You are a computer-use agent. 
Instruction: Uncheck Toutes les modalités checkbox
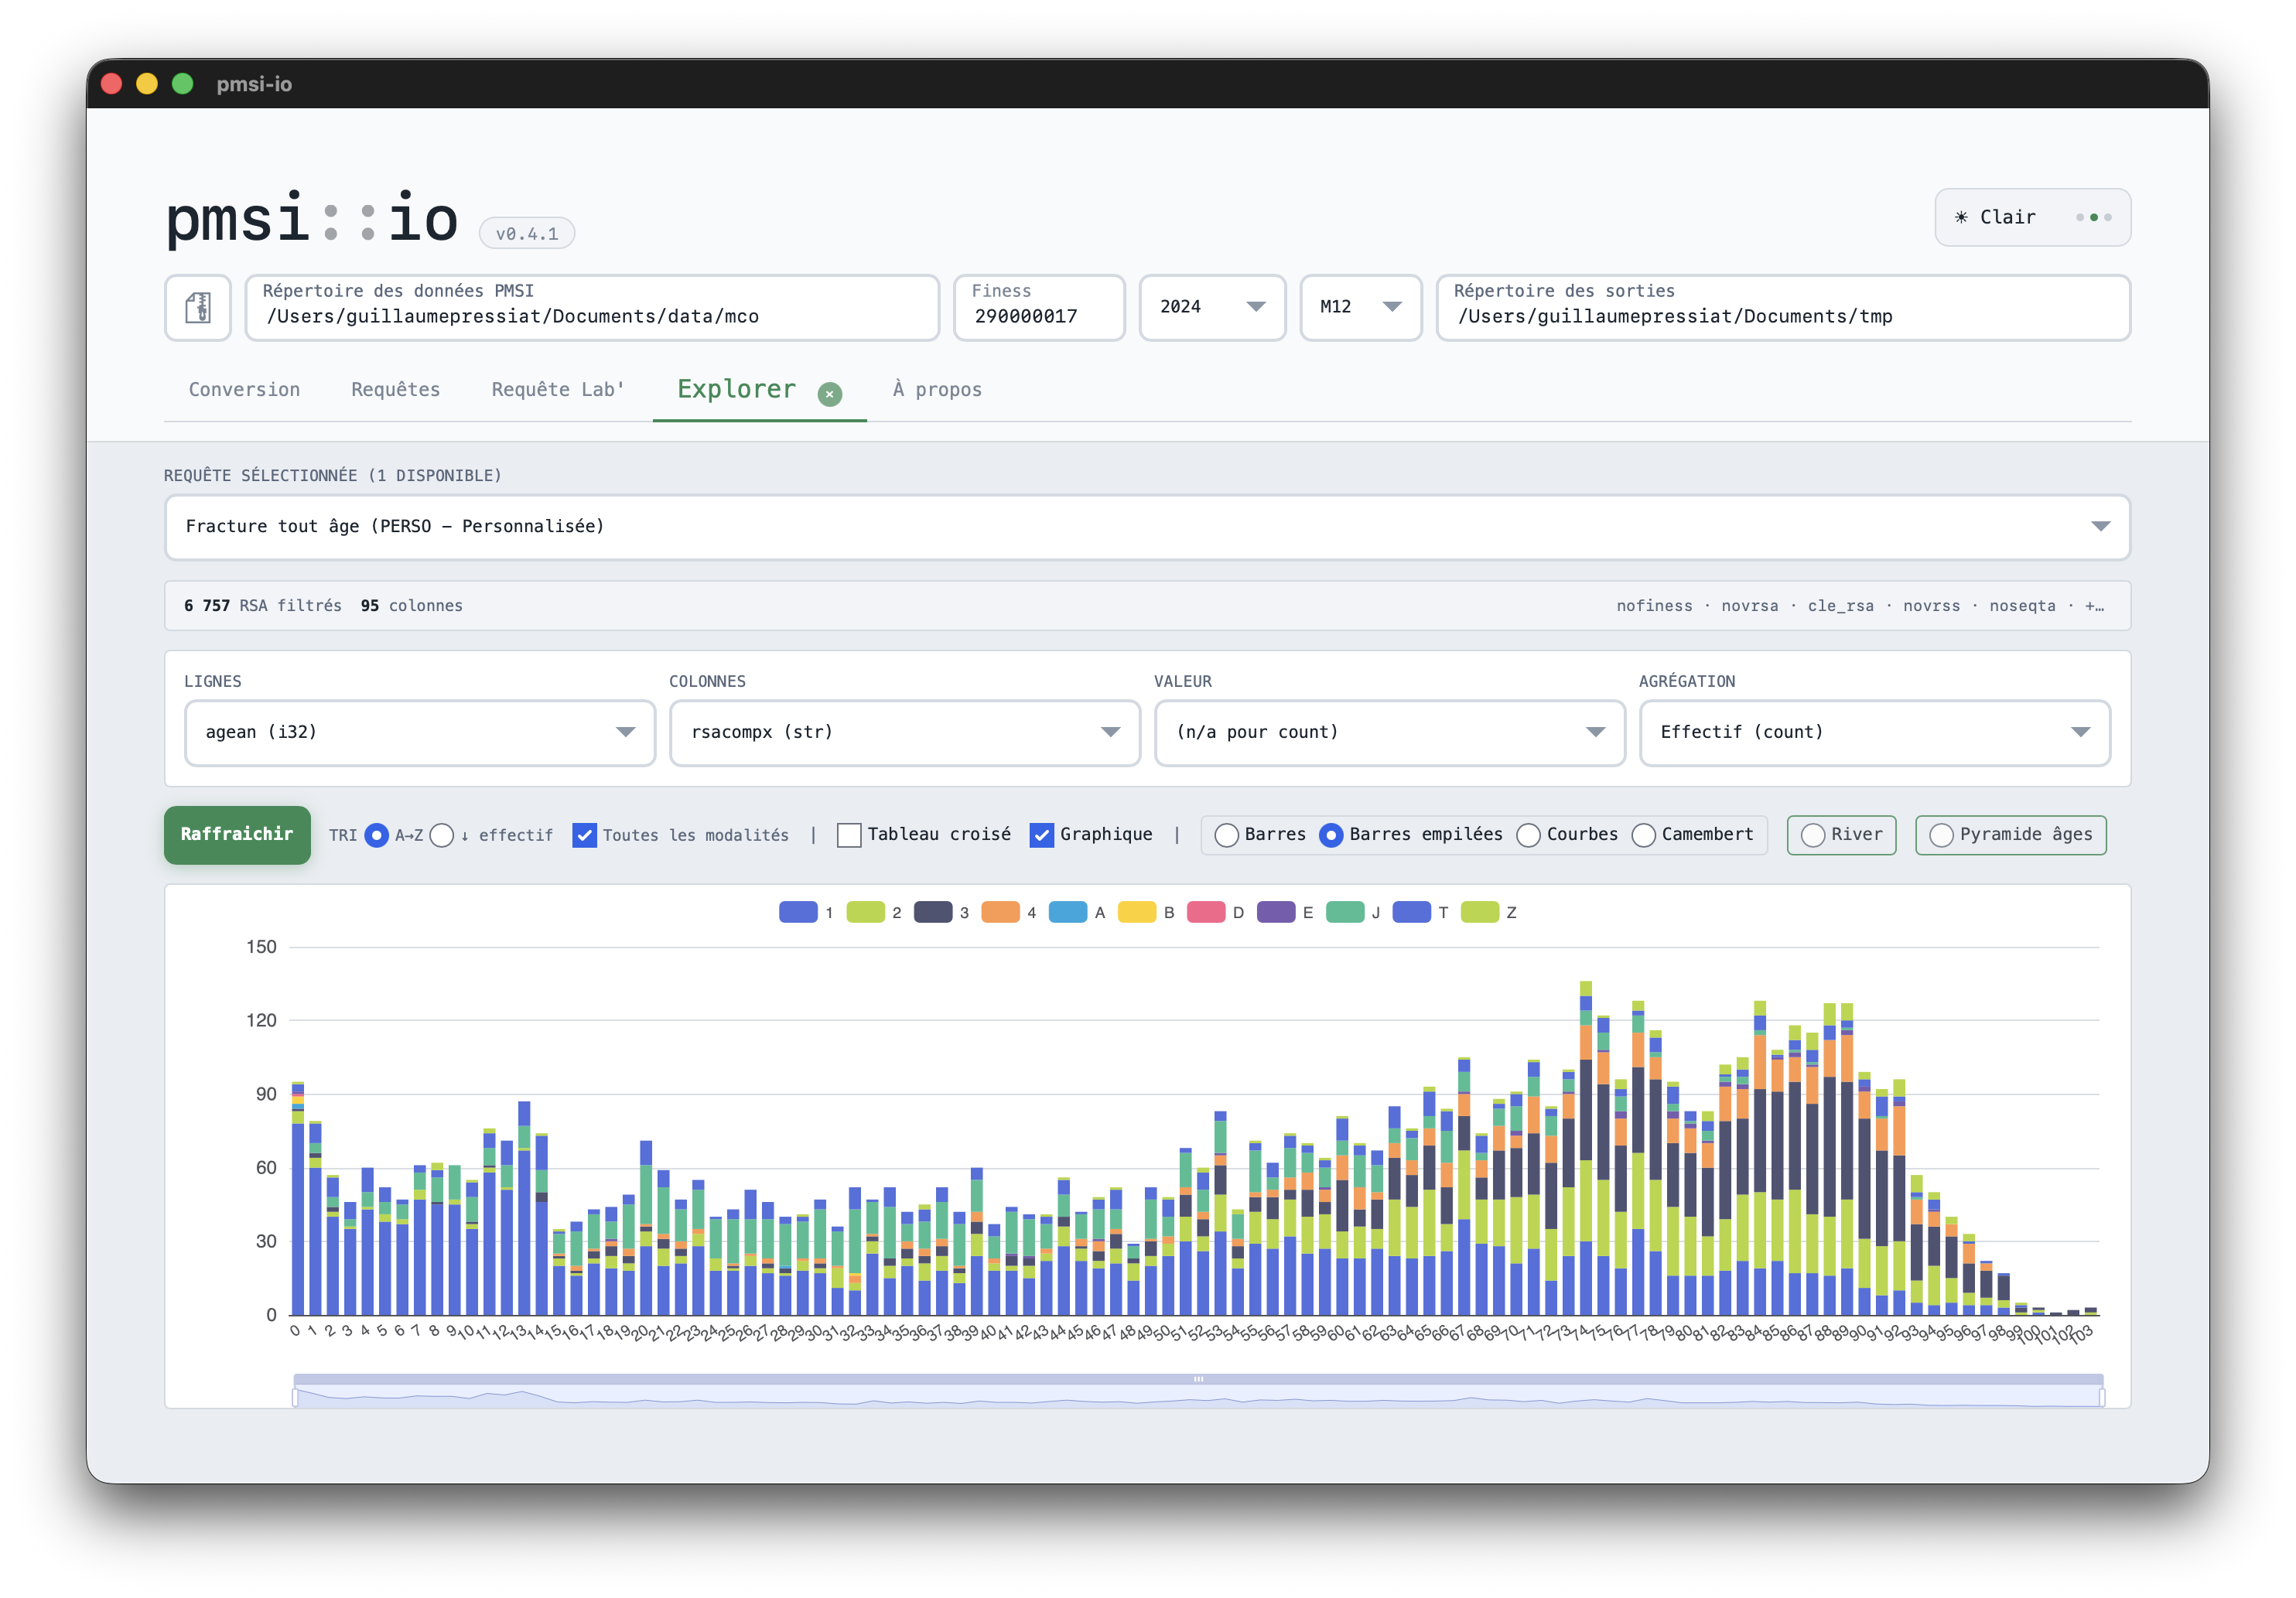point(584,835)
